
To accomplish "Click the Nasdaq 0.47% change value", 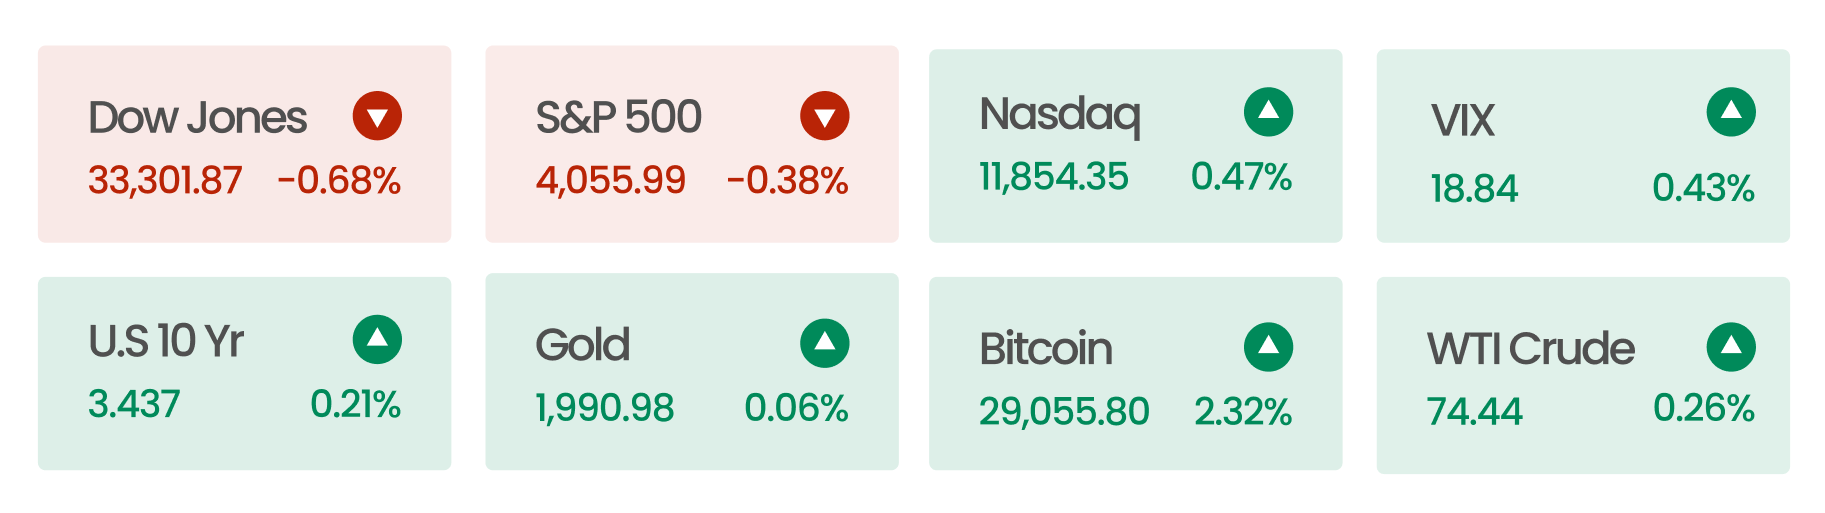I will tap(1241, 177).
